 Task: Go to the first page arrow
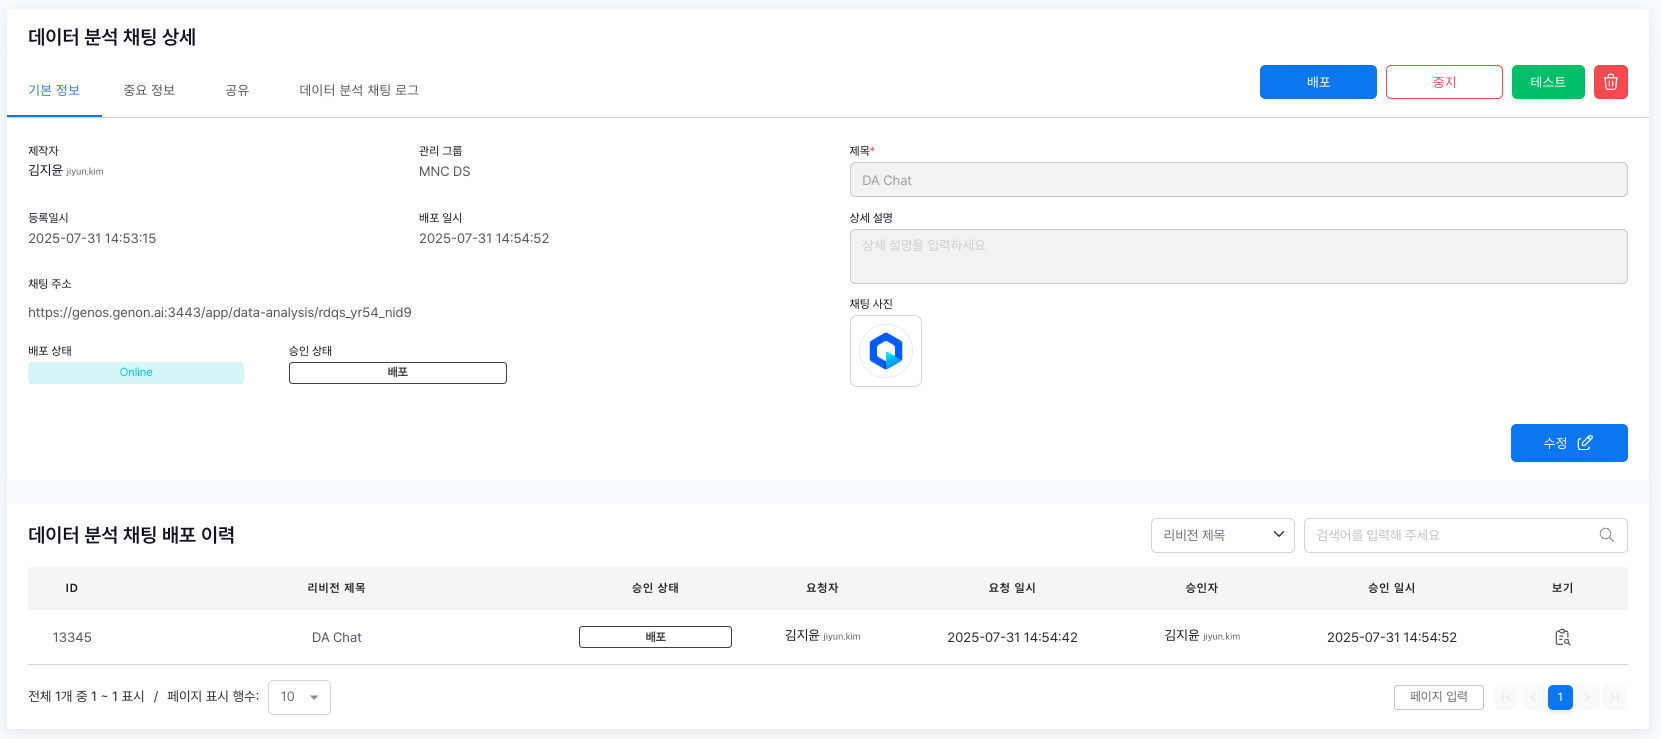pyautogui.click(x=1506, y=697)
